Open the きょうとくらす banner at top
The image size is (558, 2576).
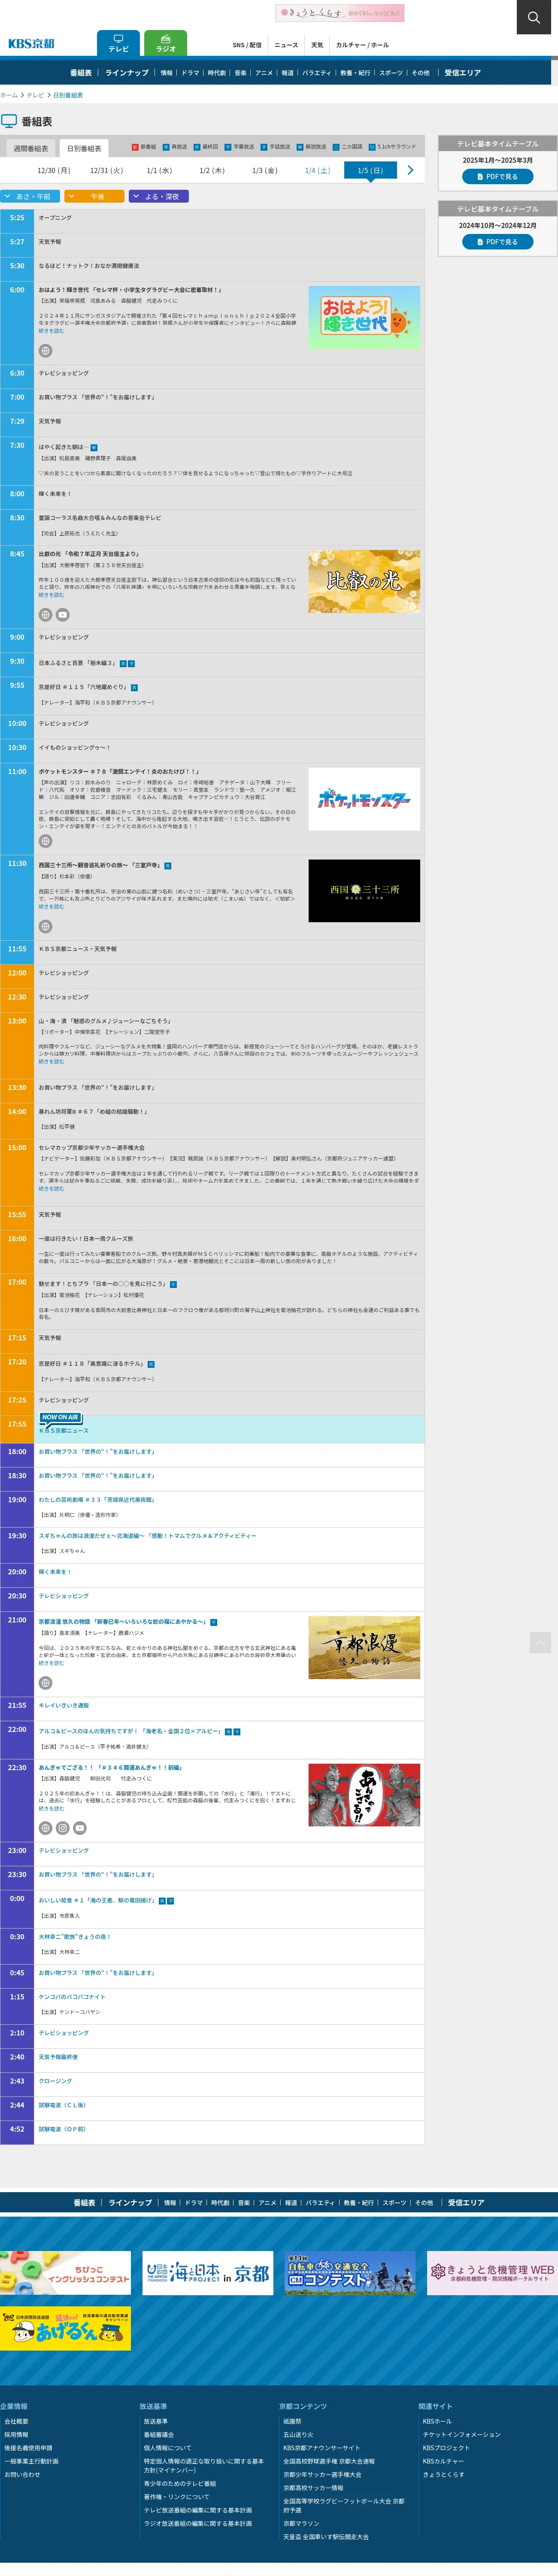[x=340, y=13]
